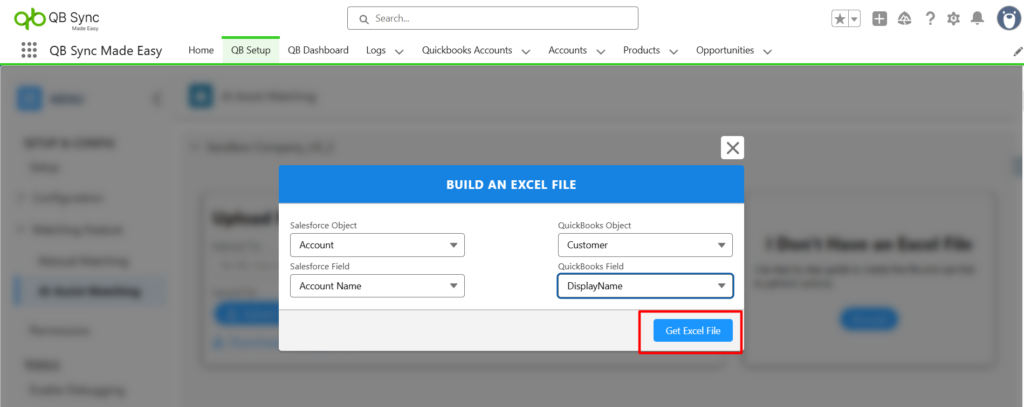Click the Get Excel File button
The height and width of the screenshot is (407, 1024).
point(693,331)
